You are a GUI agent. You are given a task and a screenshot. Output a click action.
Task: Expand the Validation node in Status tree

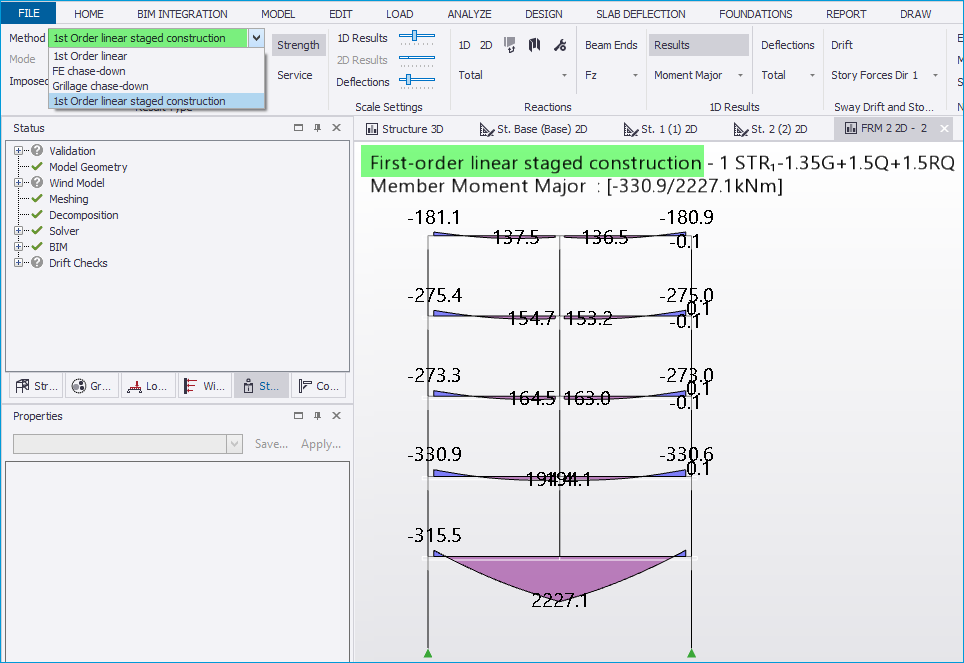pos(19,151)
